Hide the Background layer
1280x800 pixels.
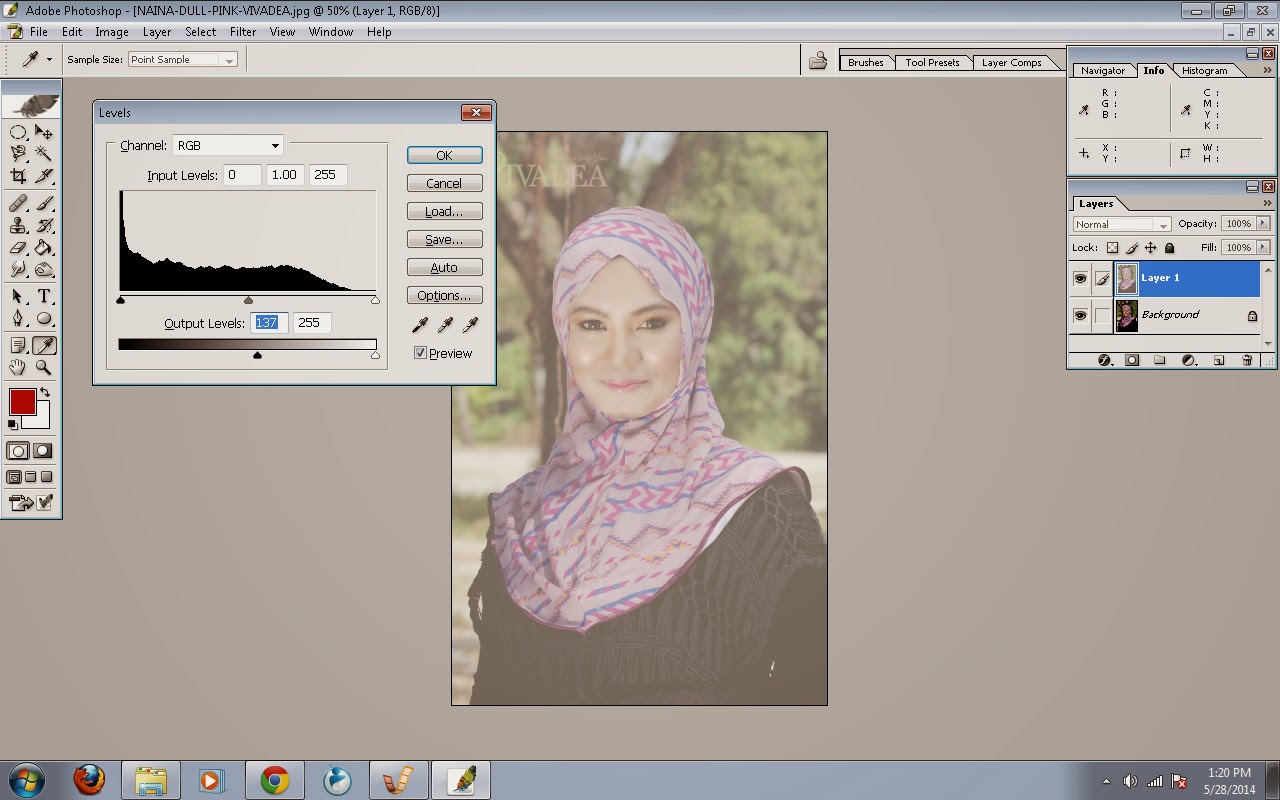coord(1082,315)
